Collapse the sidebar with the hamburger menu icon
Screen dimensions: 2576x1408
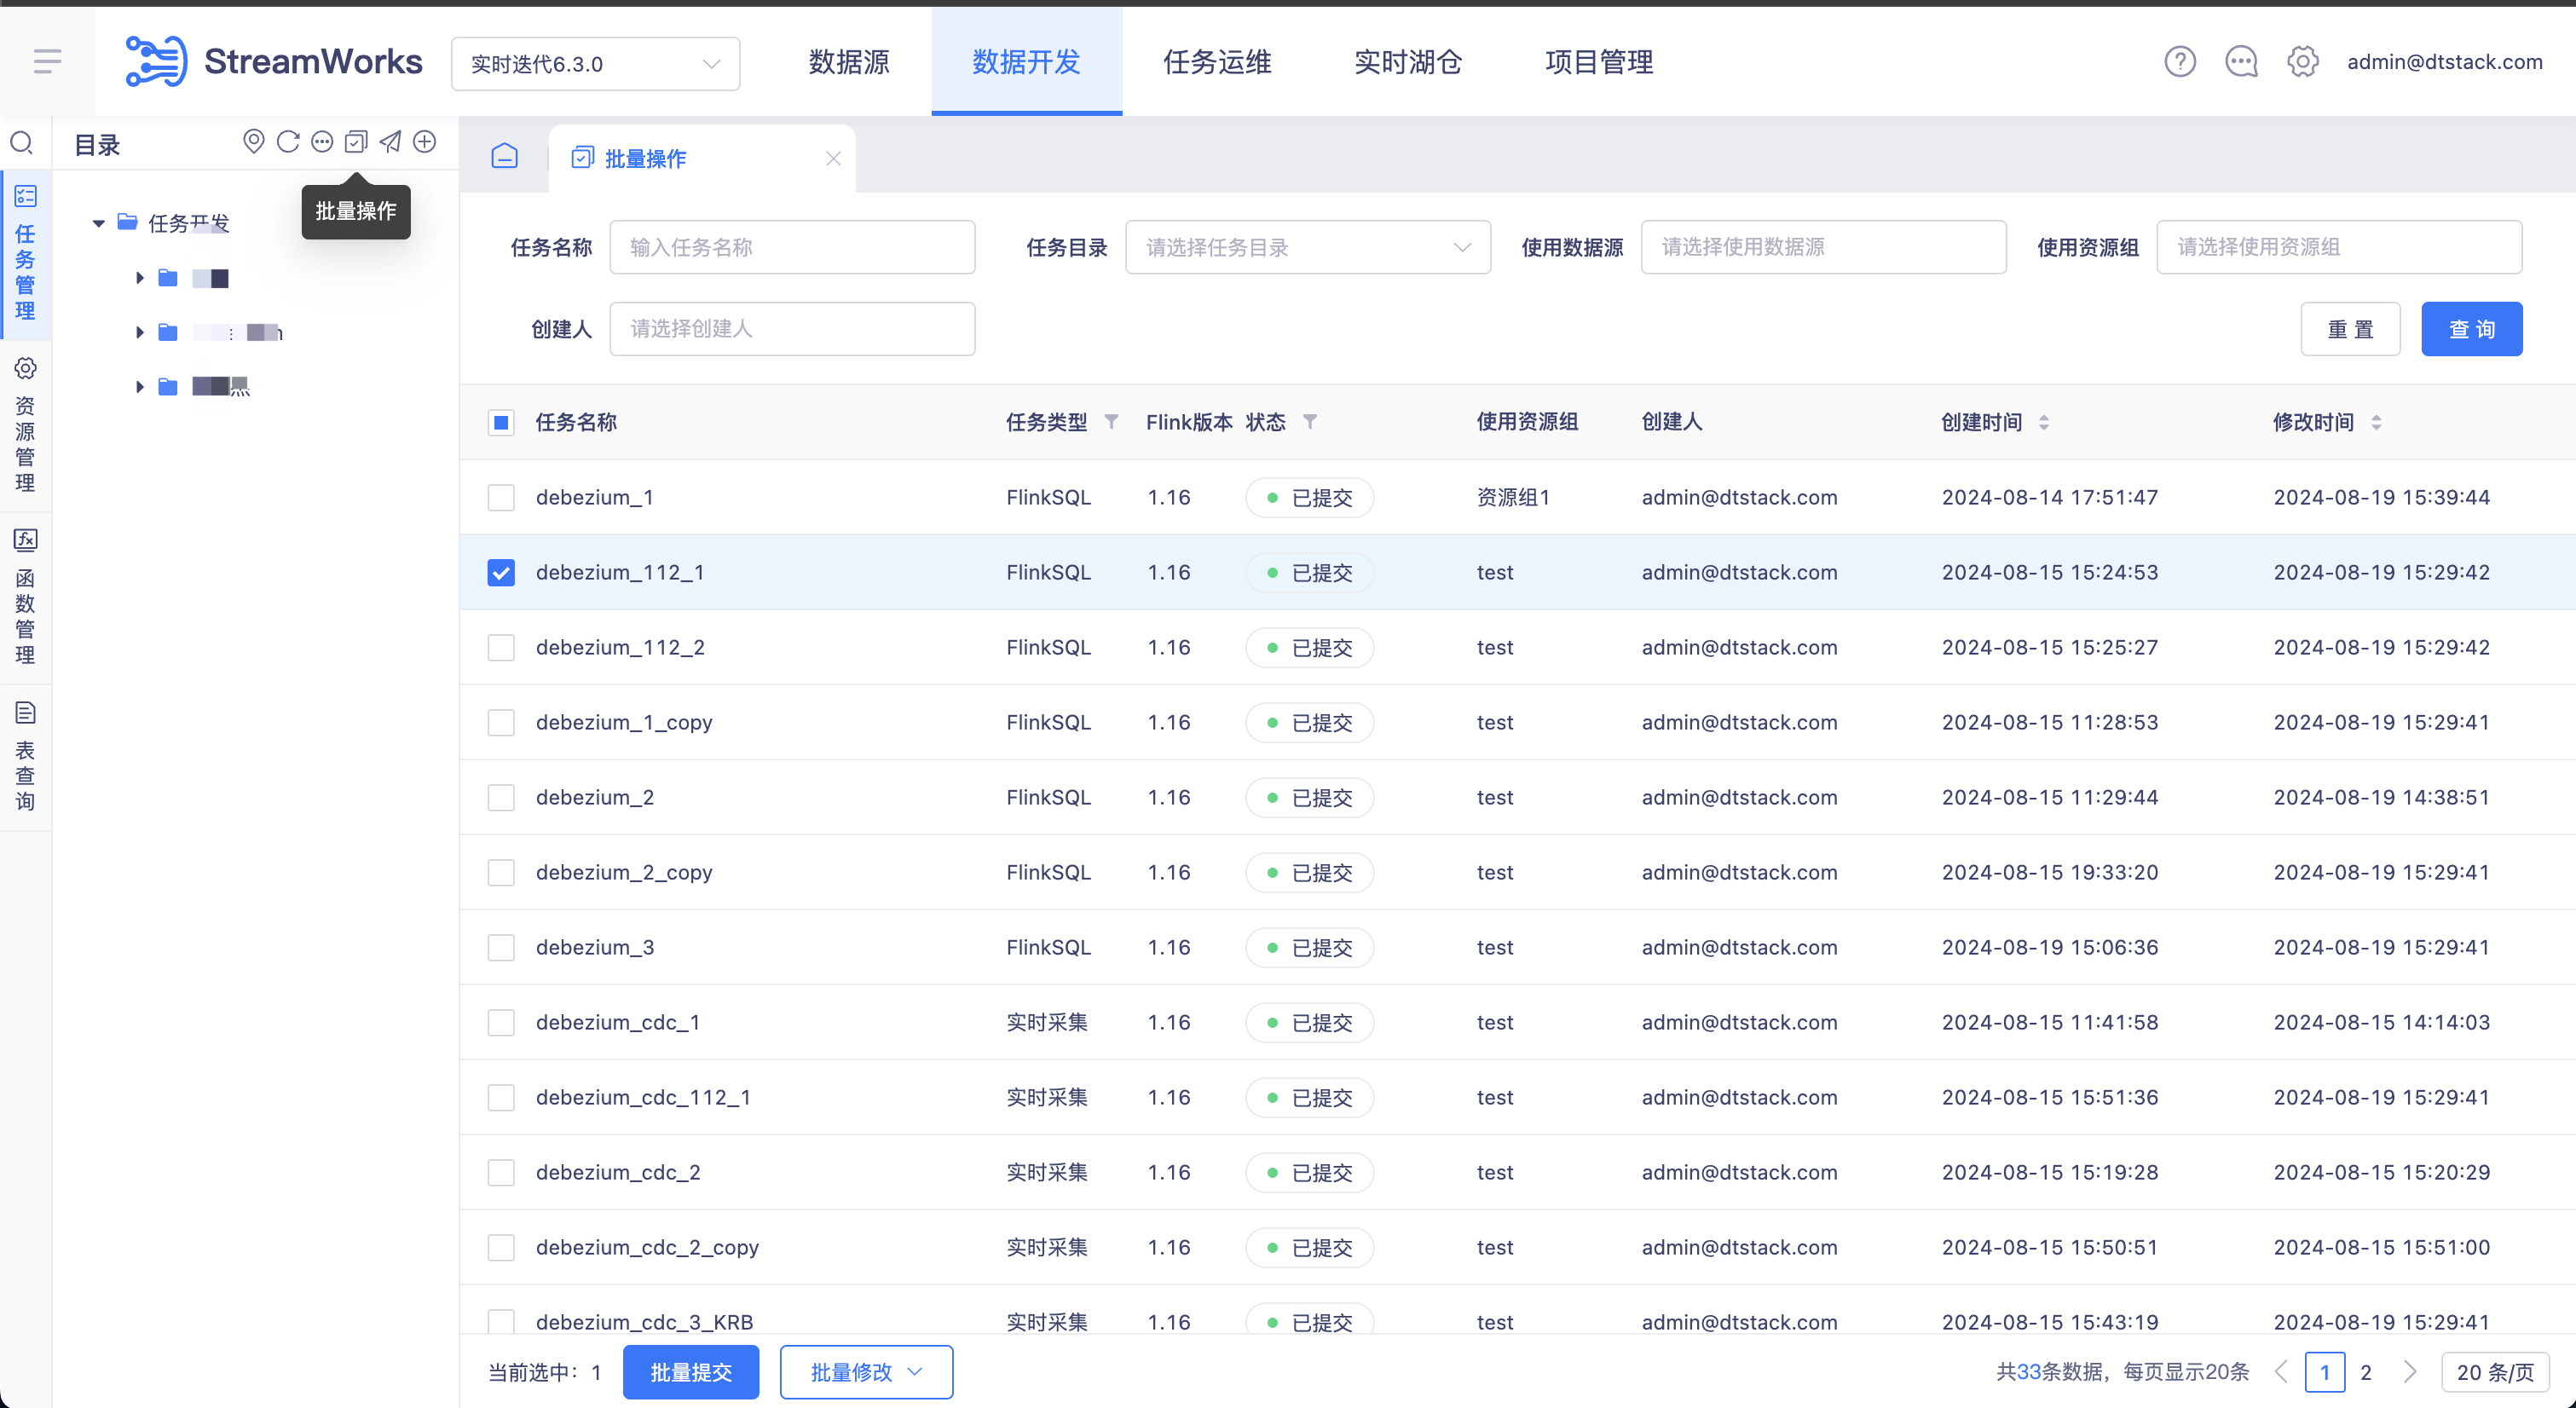[47, 61]
